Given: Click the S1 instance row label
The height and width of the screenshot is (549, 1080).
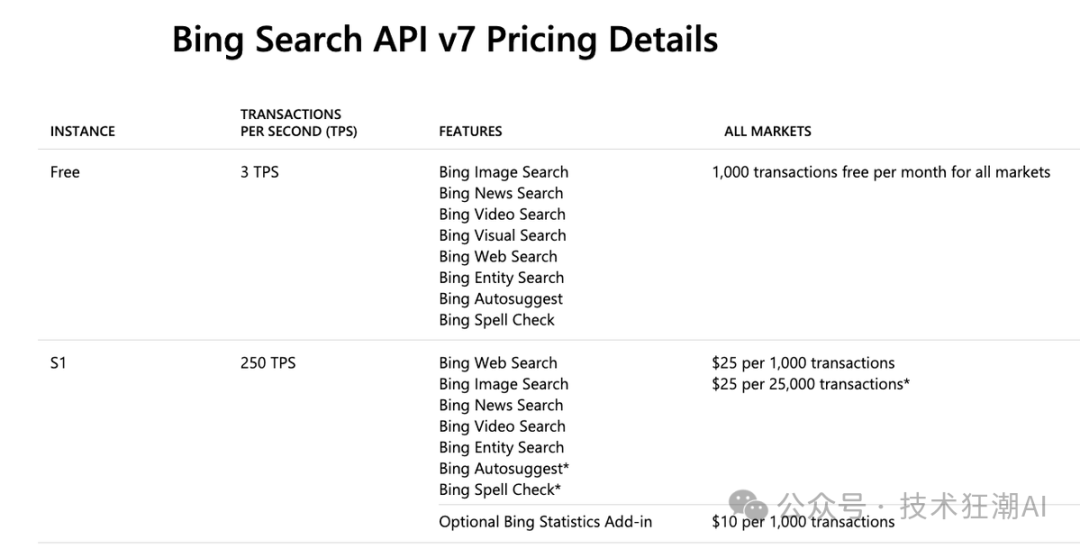Looking at the screenshot, I should tap(58, 363).
